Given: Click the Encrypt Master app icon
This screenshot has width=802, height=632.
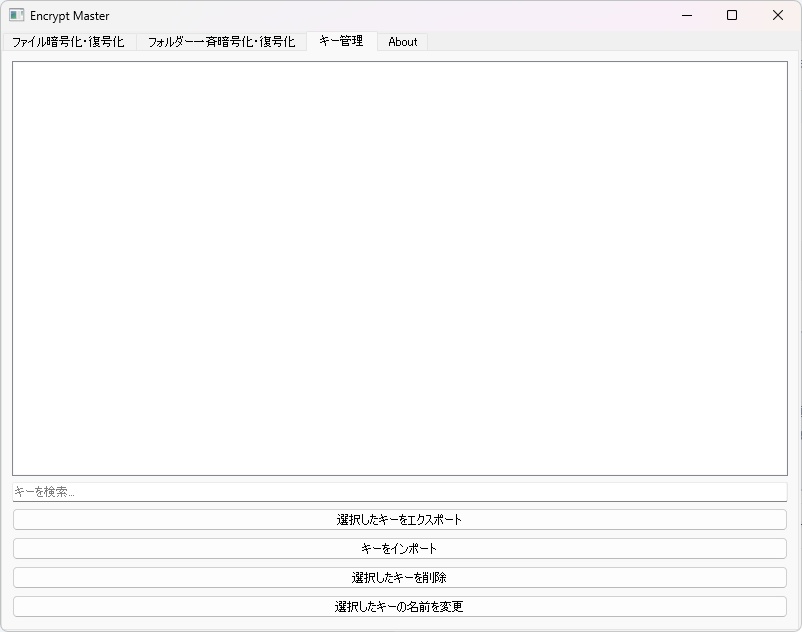Looking at the screenshot, I should coord(17,15).
